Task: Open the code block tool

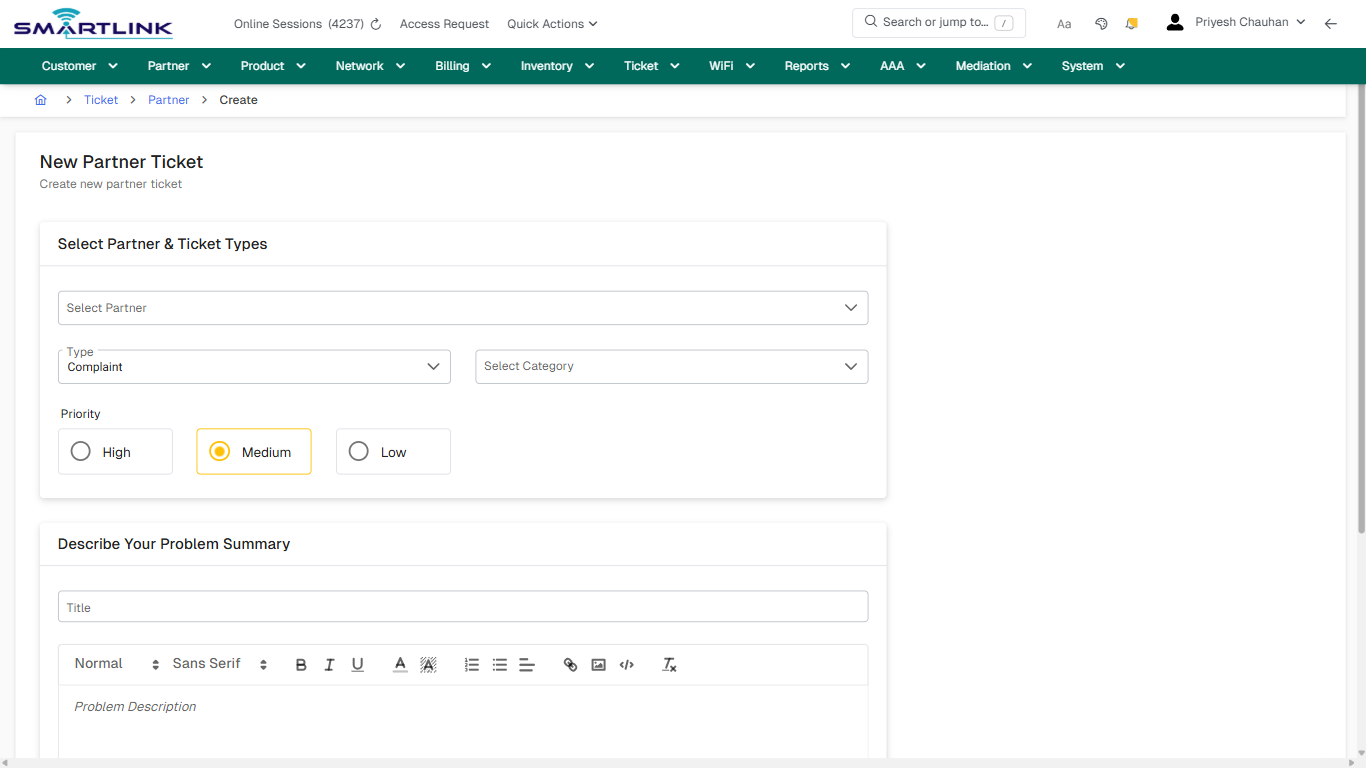Action: (x=626, y=664)
